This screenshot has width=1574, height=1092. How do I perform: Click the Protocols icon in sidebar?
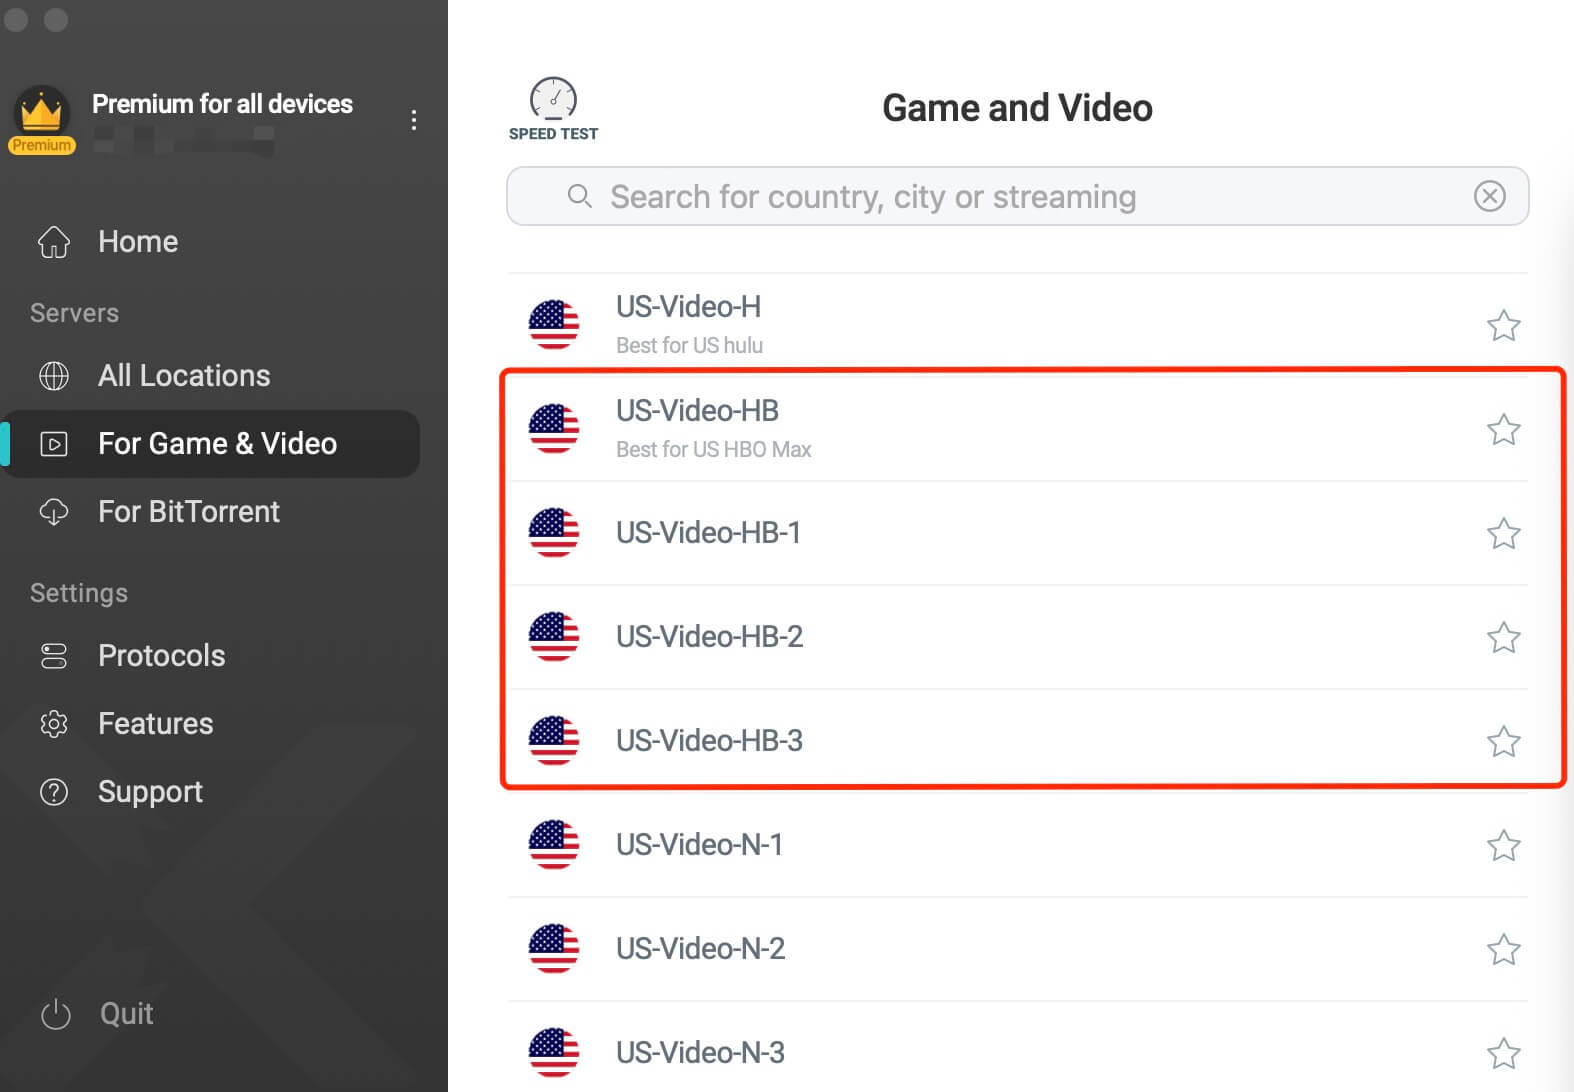coord(54,656)
